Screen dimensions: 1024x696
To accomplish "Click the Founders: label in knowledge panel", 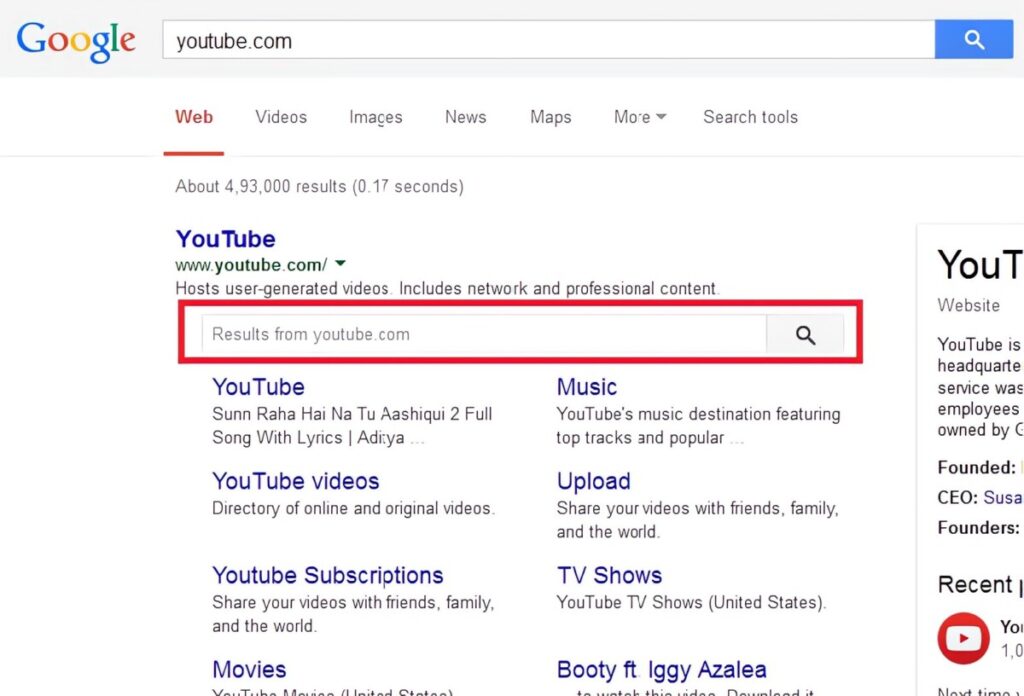I will [x=978, y=528].
